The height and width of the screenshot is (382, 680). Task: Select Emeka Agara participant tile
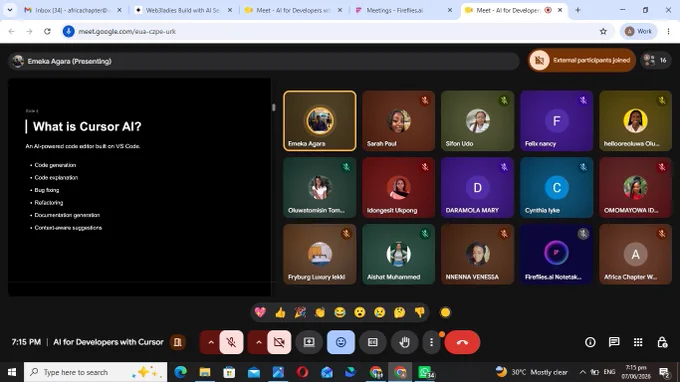[x=320, y=121]
